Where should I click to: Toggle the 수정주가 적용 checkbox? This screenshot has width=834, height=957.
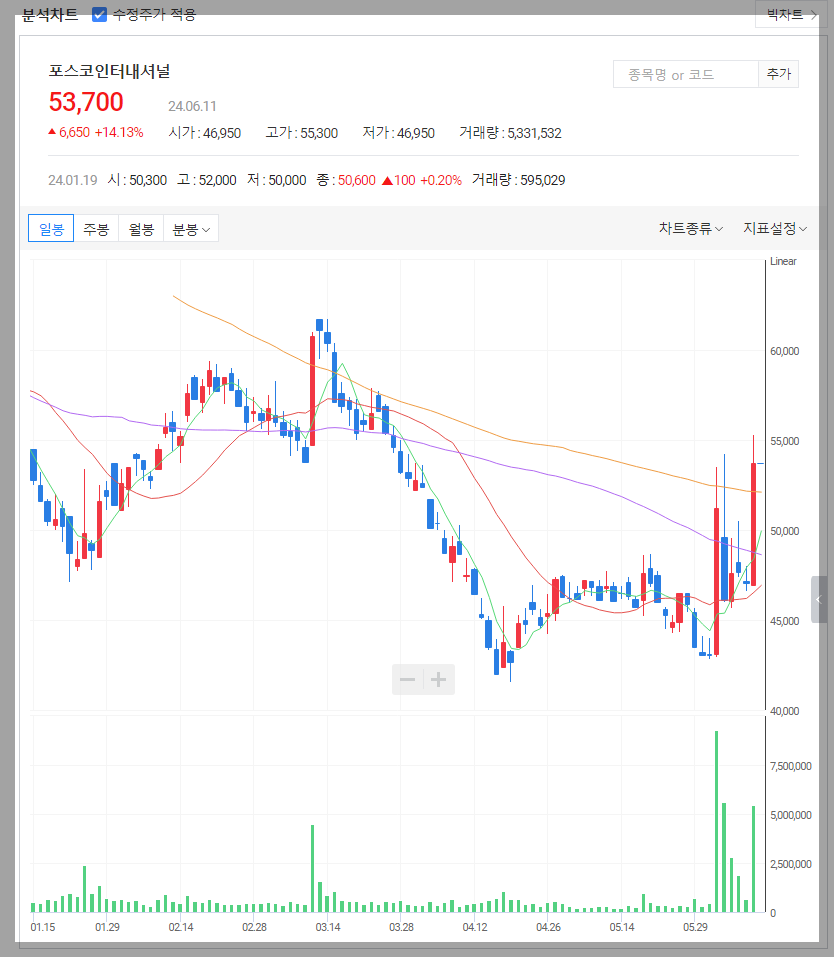(99, 15)
